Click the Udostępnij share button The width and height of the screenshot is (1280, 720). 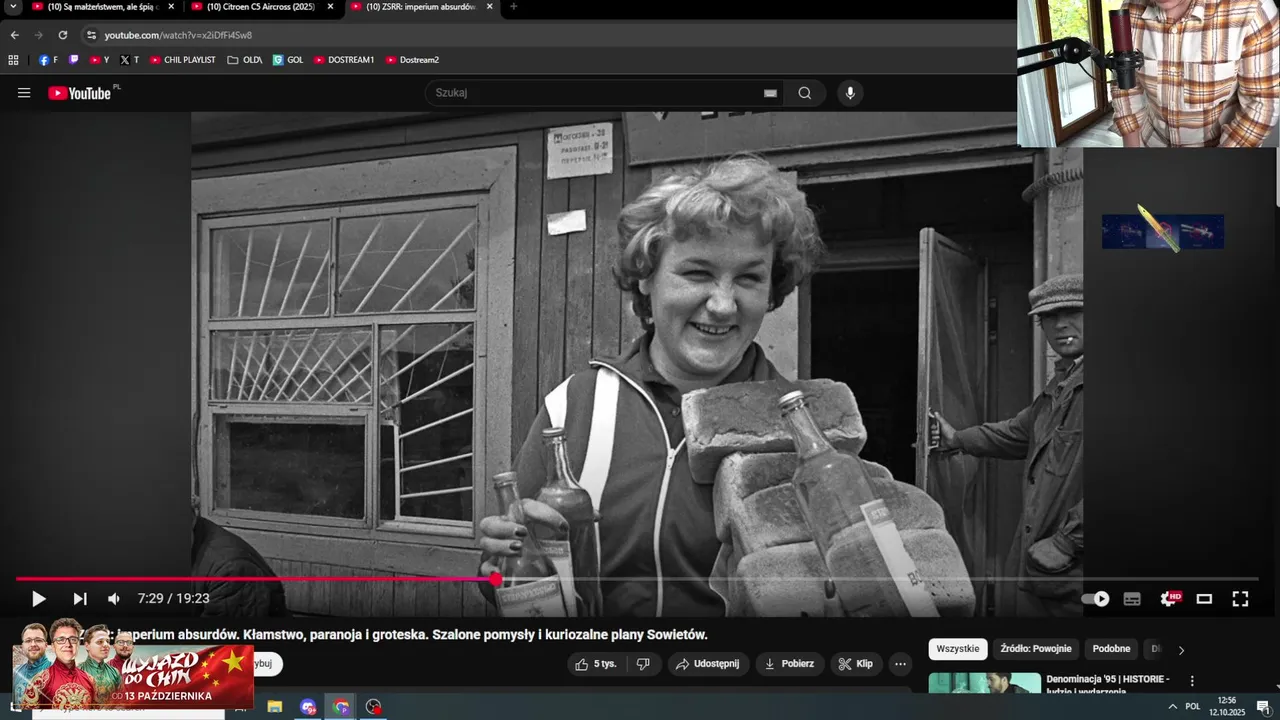pyautogui.click(x=707, y=663)
